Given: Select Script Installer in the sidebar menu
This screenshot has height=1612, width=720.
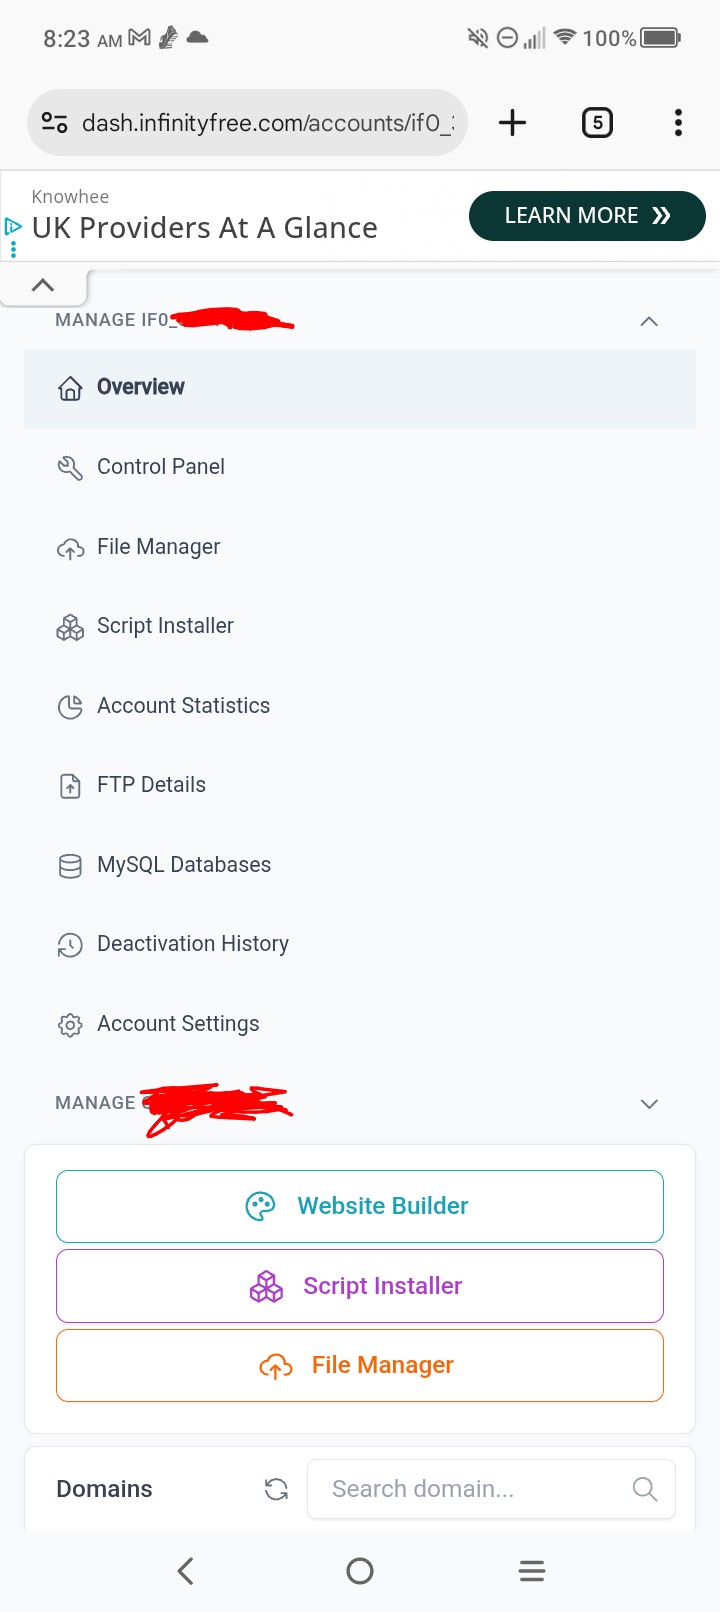Looking at the screenshot, I should pos(165,626).
